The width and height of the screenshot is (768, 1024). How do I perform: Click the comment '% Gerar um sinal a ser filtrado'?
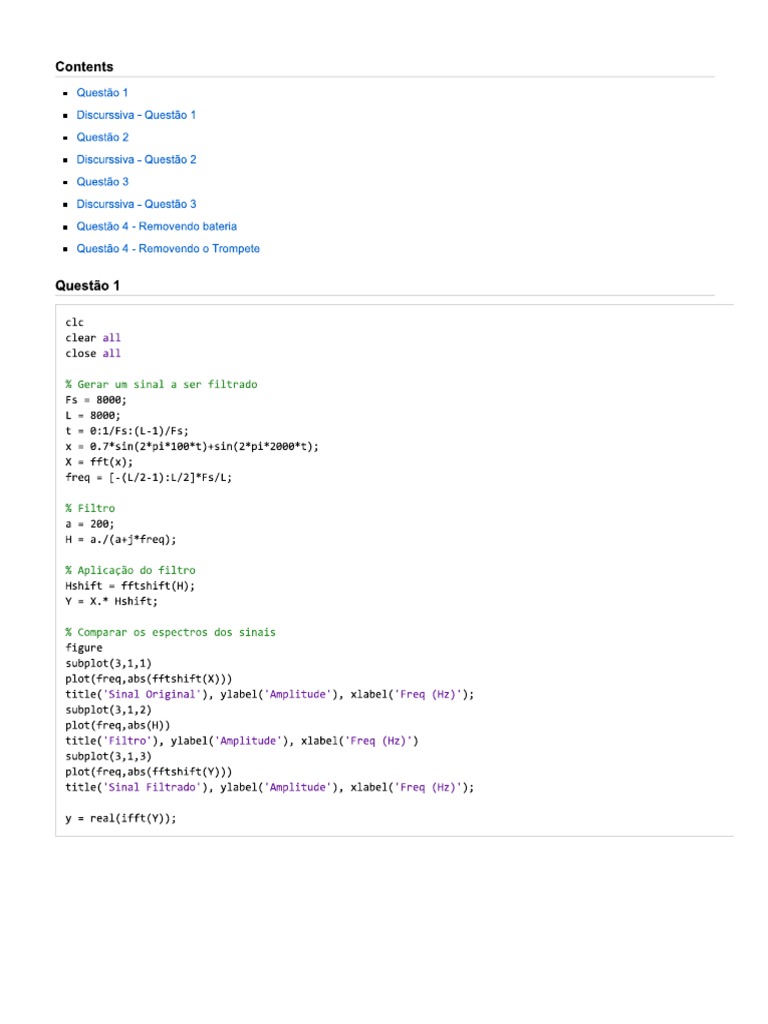point(161,384)
